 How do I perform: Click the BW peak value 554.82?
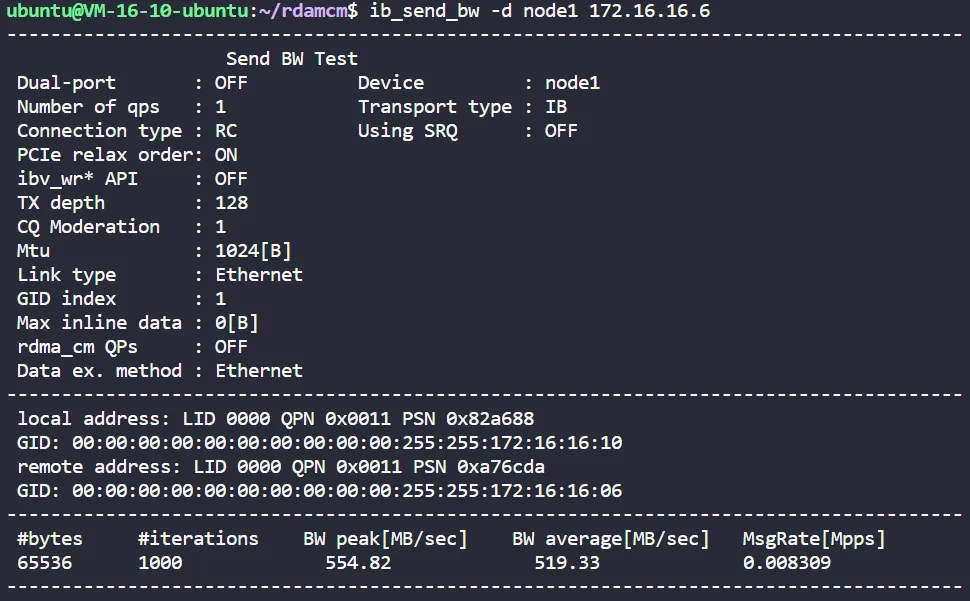358,563
